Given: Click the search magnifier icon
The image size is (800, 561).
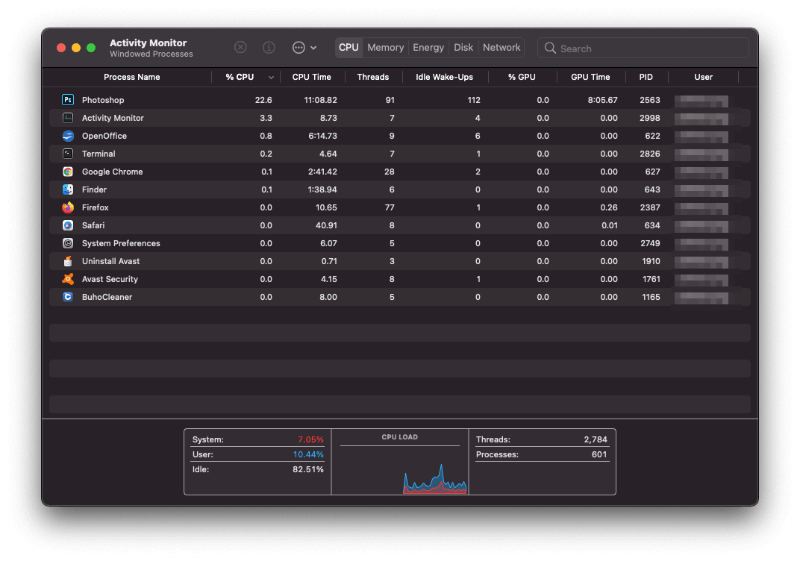Looking at the screenshot, I should (x=550, y=48).
